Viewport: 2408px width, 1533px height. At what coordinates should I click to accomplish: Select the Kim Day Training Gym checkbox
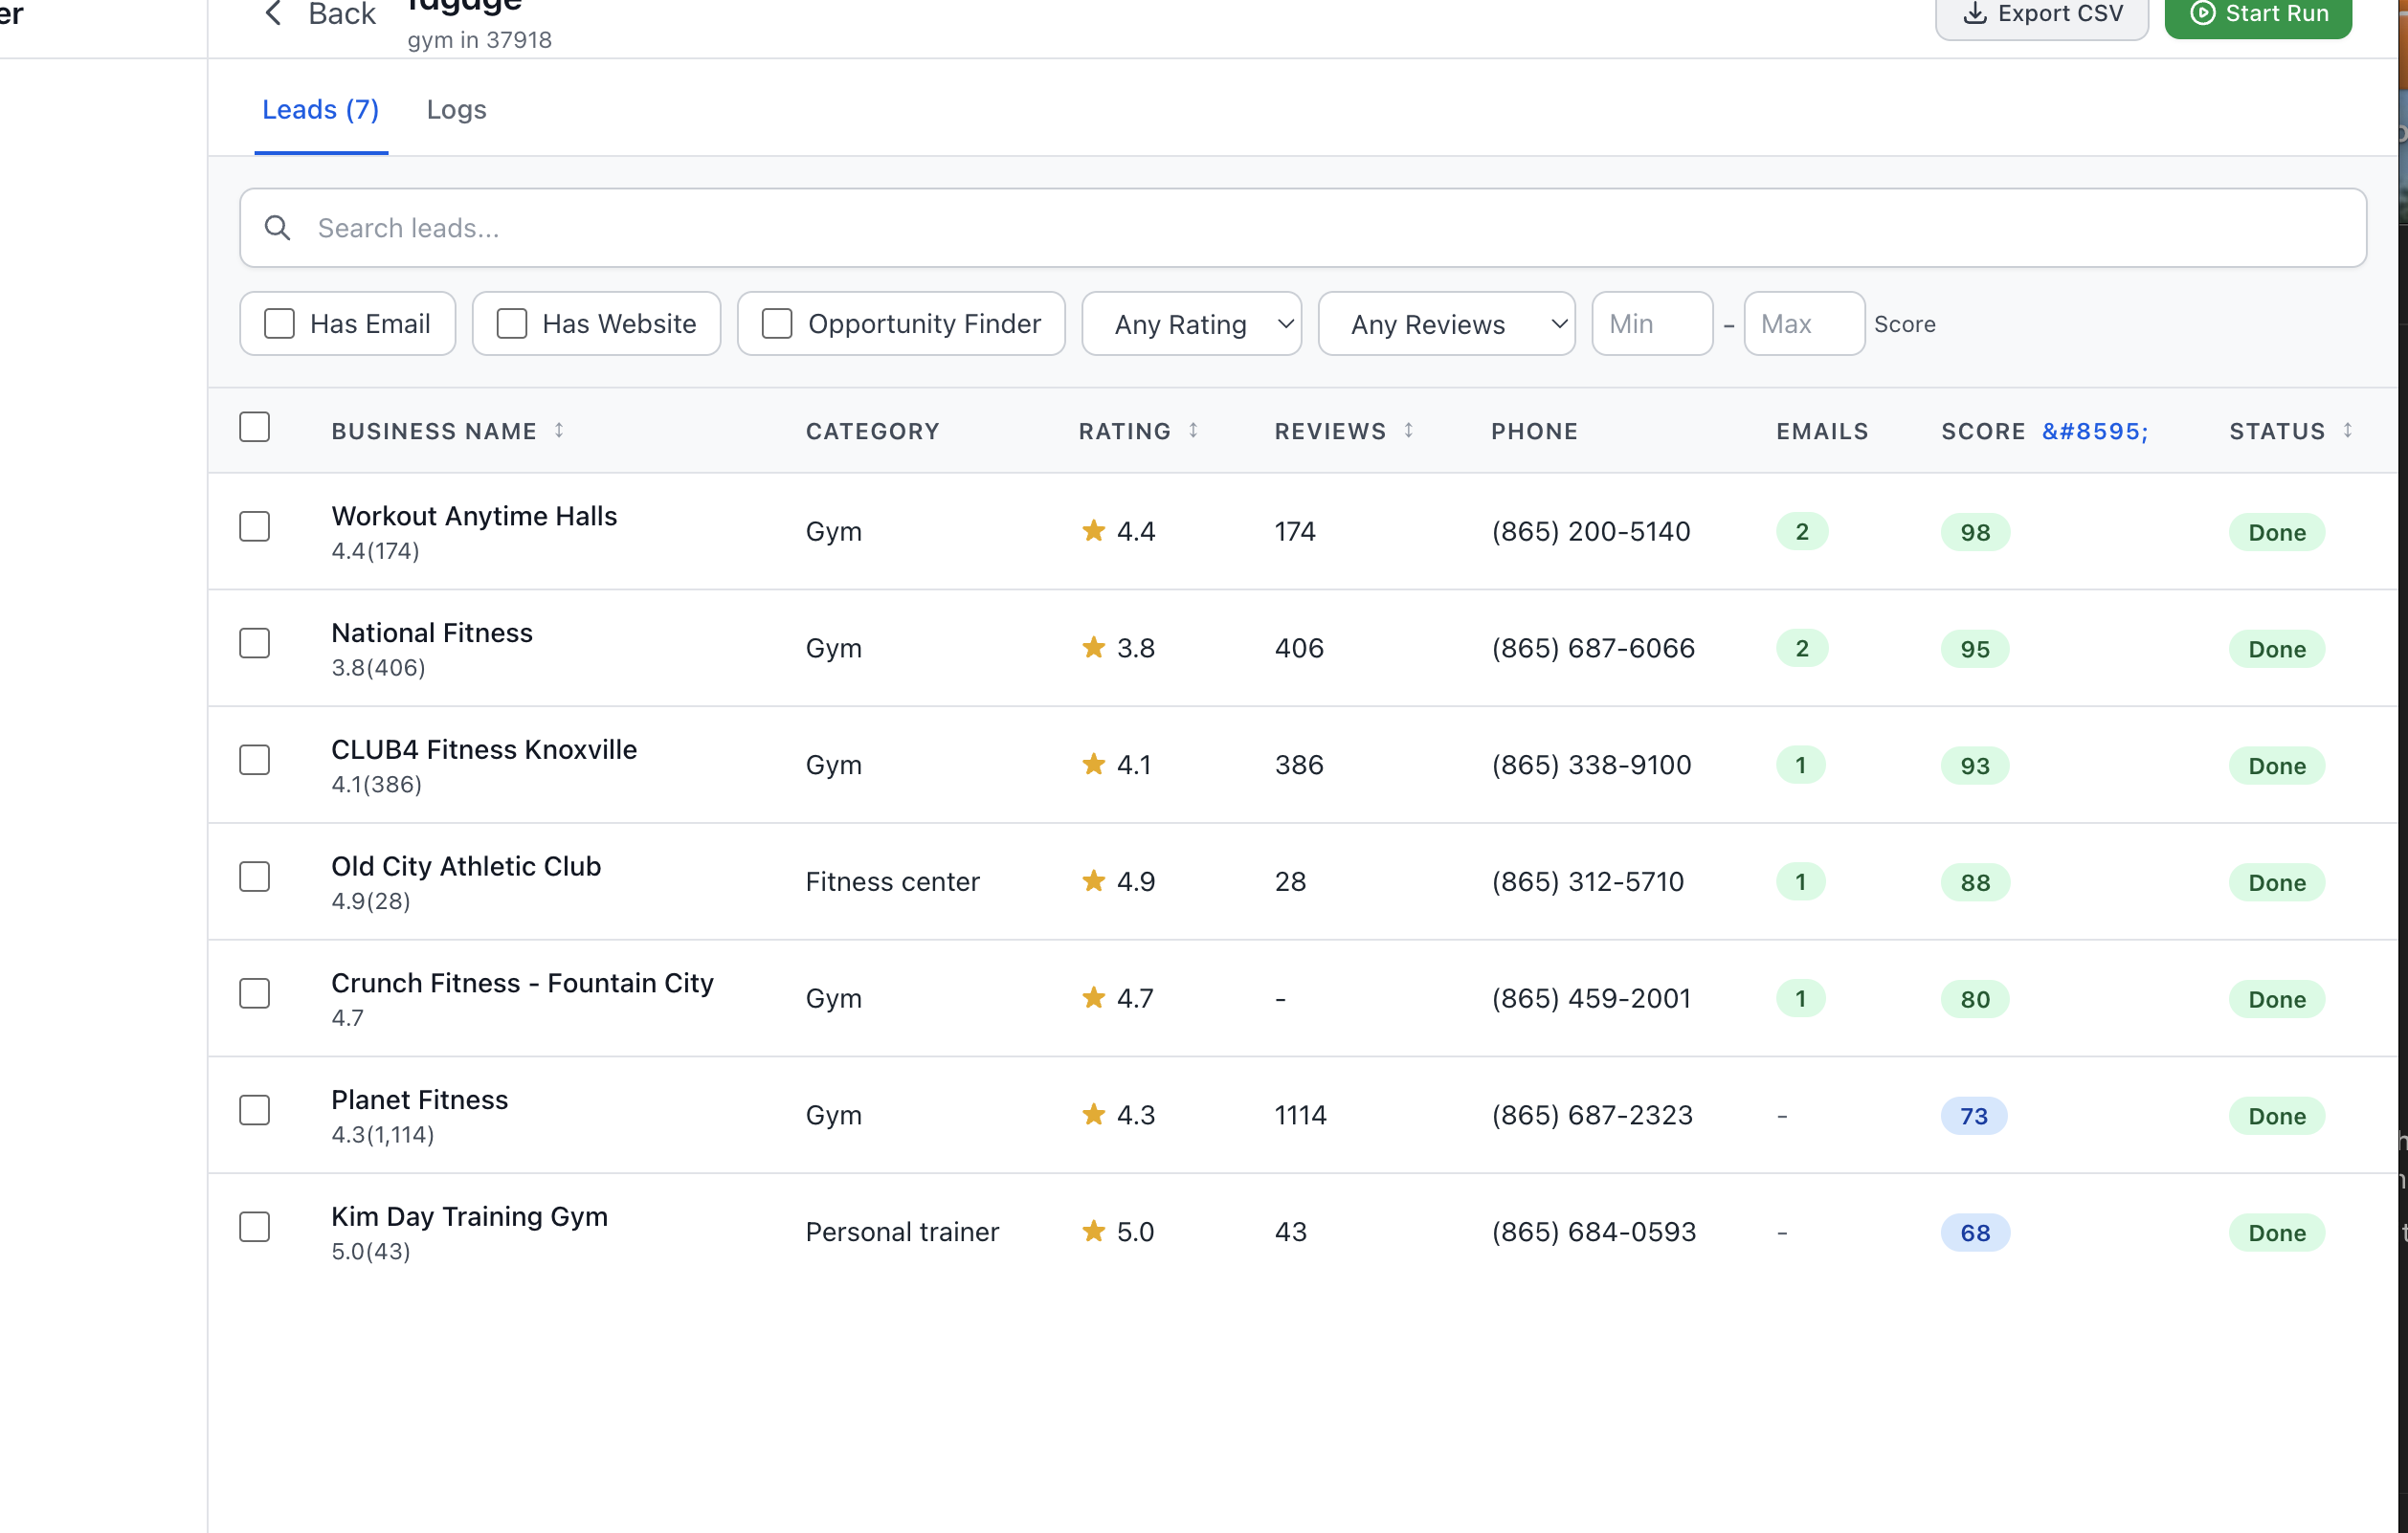click(x=255, y=1227)
